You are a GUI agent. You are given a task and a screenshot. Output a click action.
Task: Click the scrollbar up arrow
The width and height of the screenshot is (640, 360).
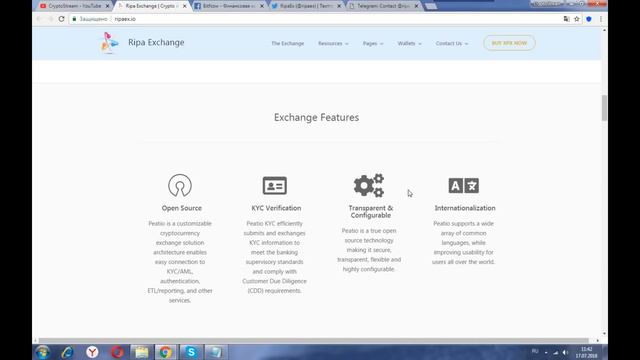604,30
